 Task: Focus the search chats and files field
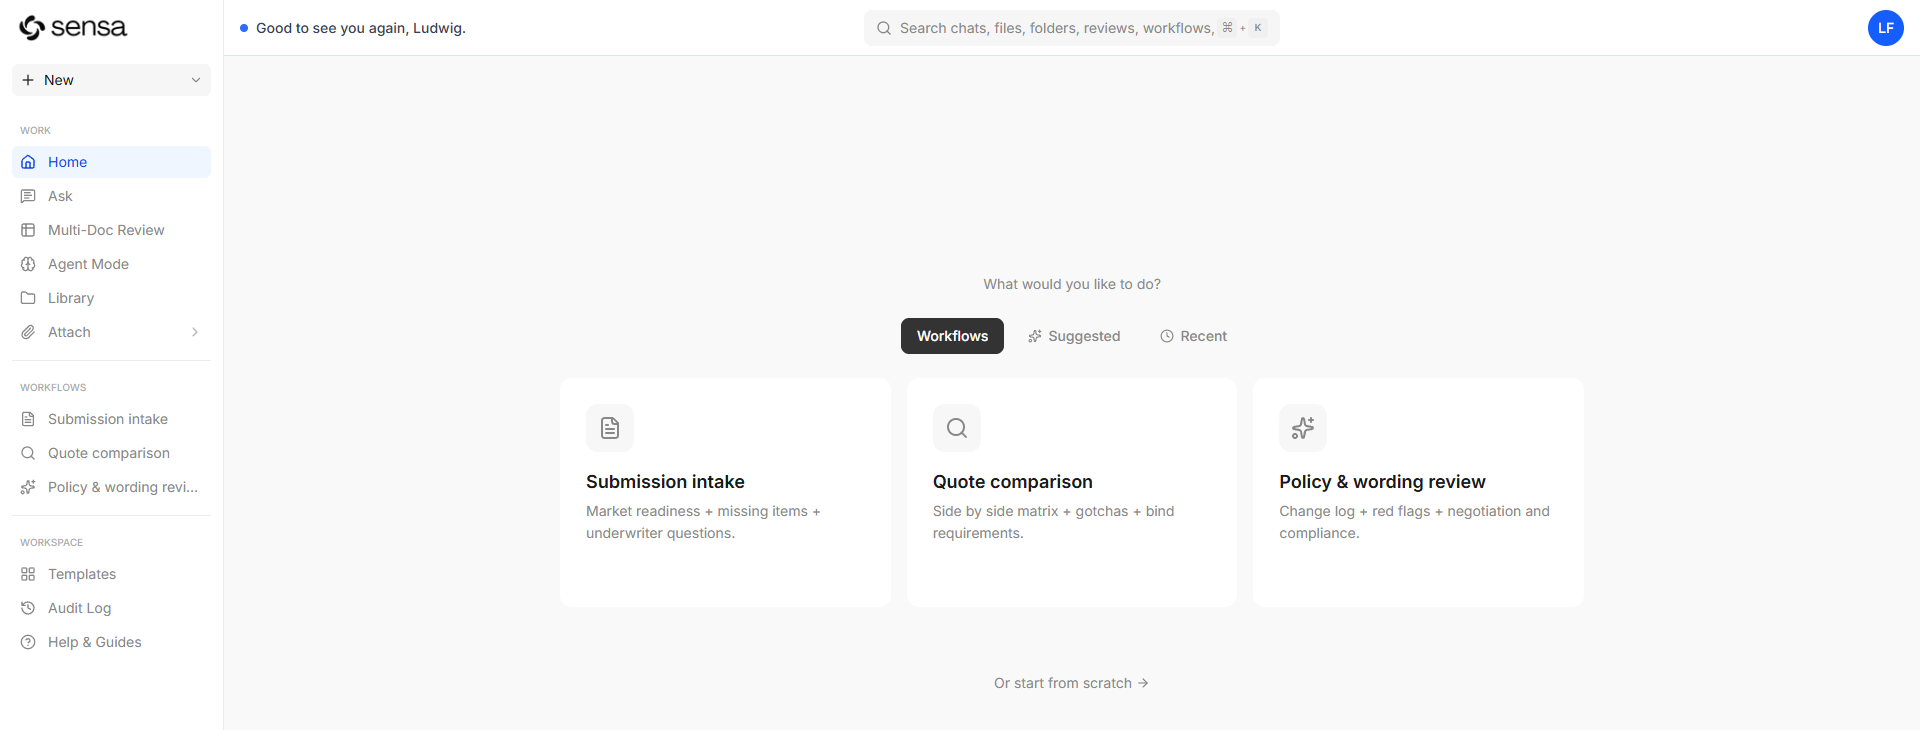[1071, 28]
